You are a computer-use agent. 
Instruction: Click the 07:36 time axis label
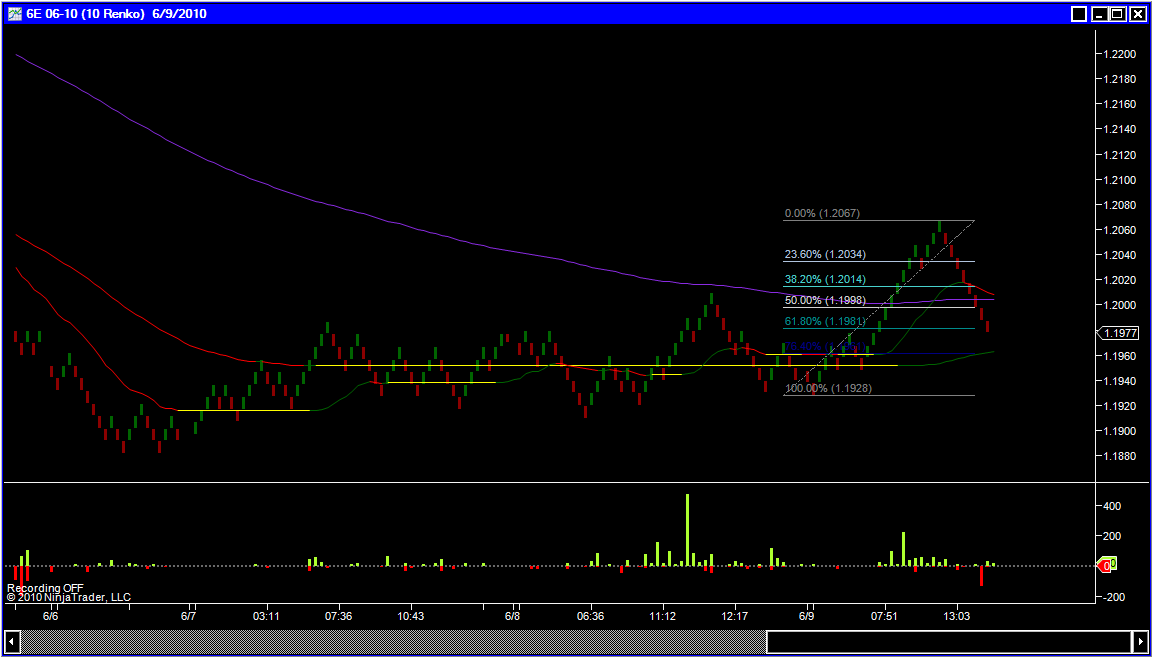338,616
